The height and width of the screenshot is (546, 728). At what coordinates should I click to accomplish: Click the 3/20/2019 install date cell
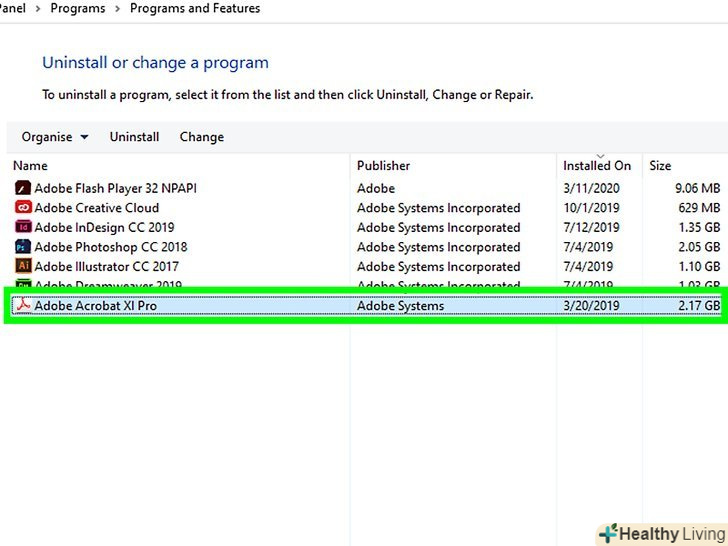click(x=591, y=306)
